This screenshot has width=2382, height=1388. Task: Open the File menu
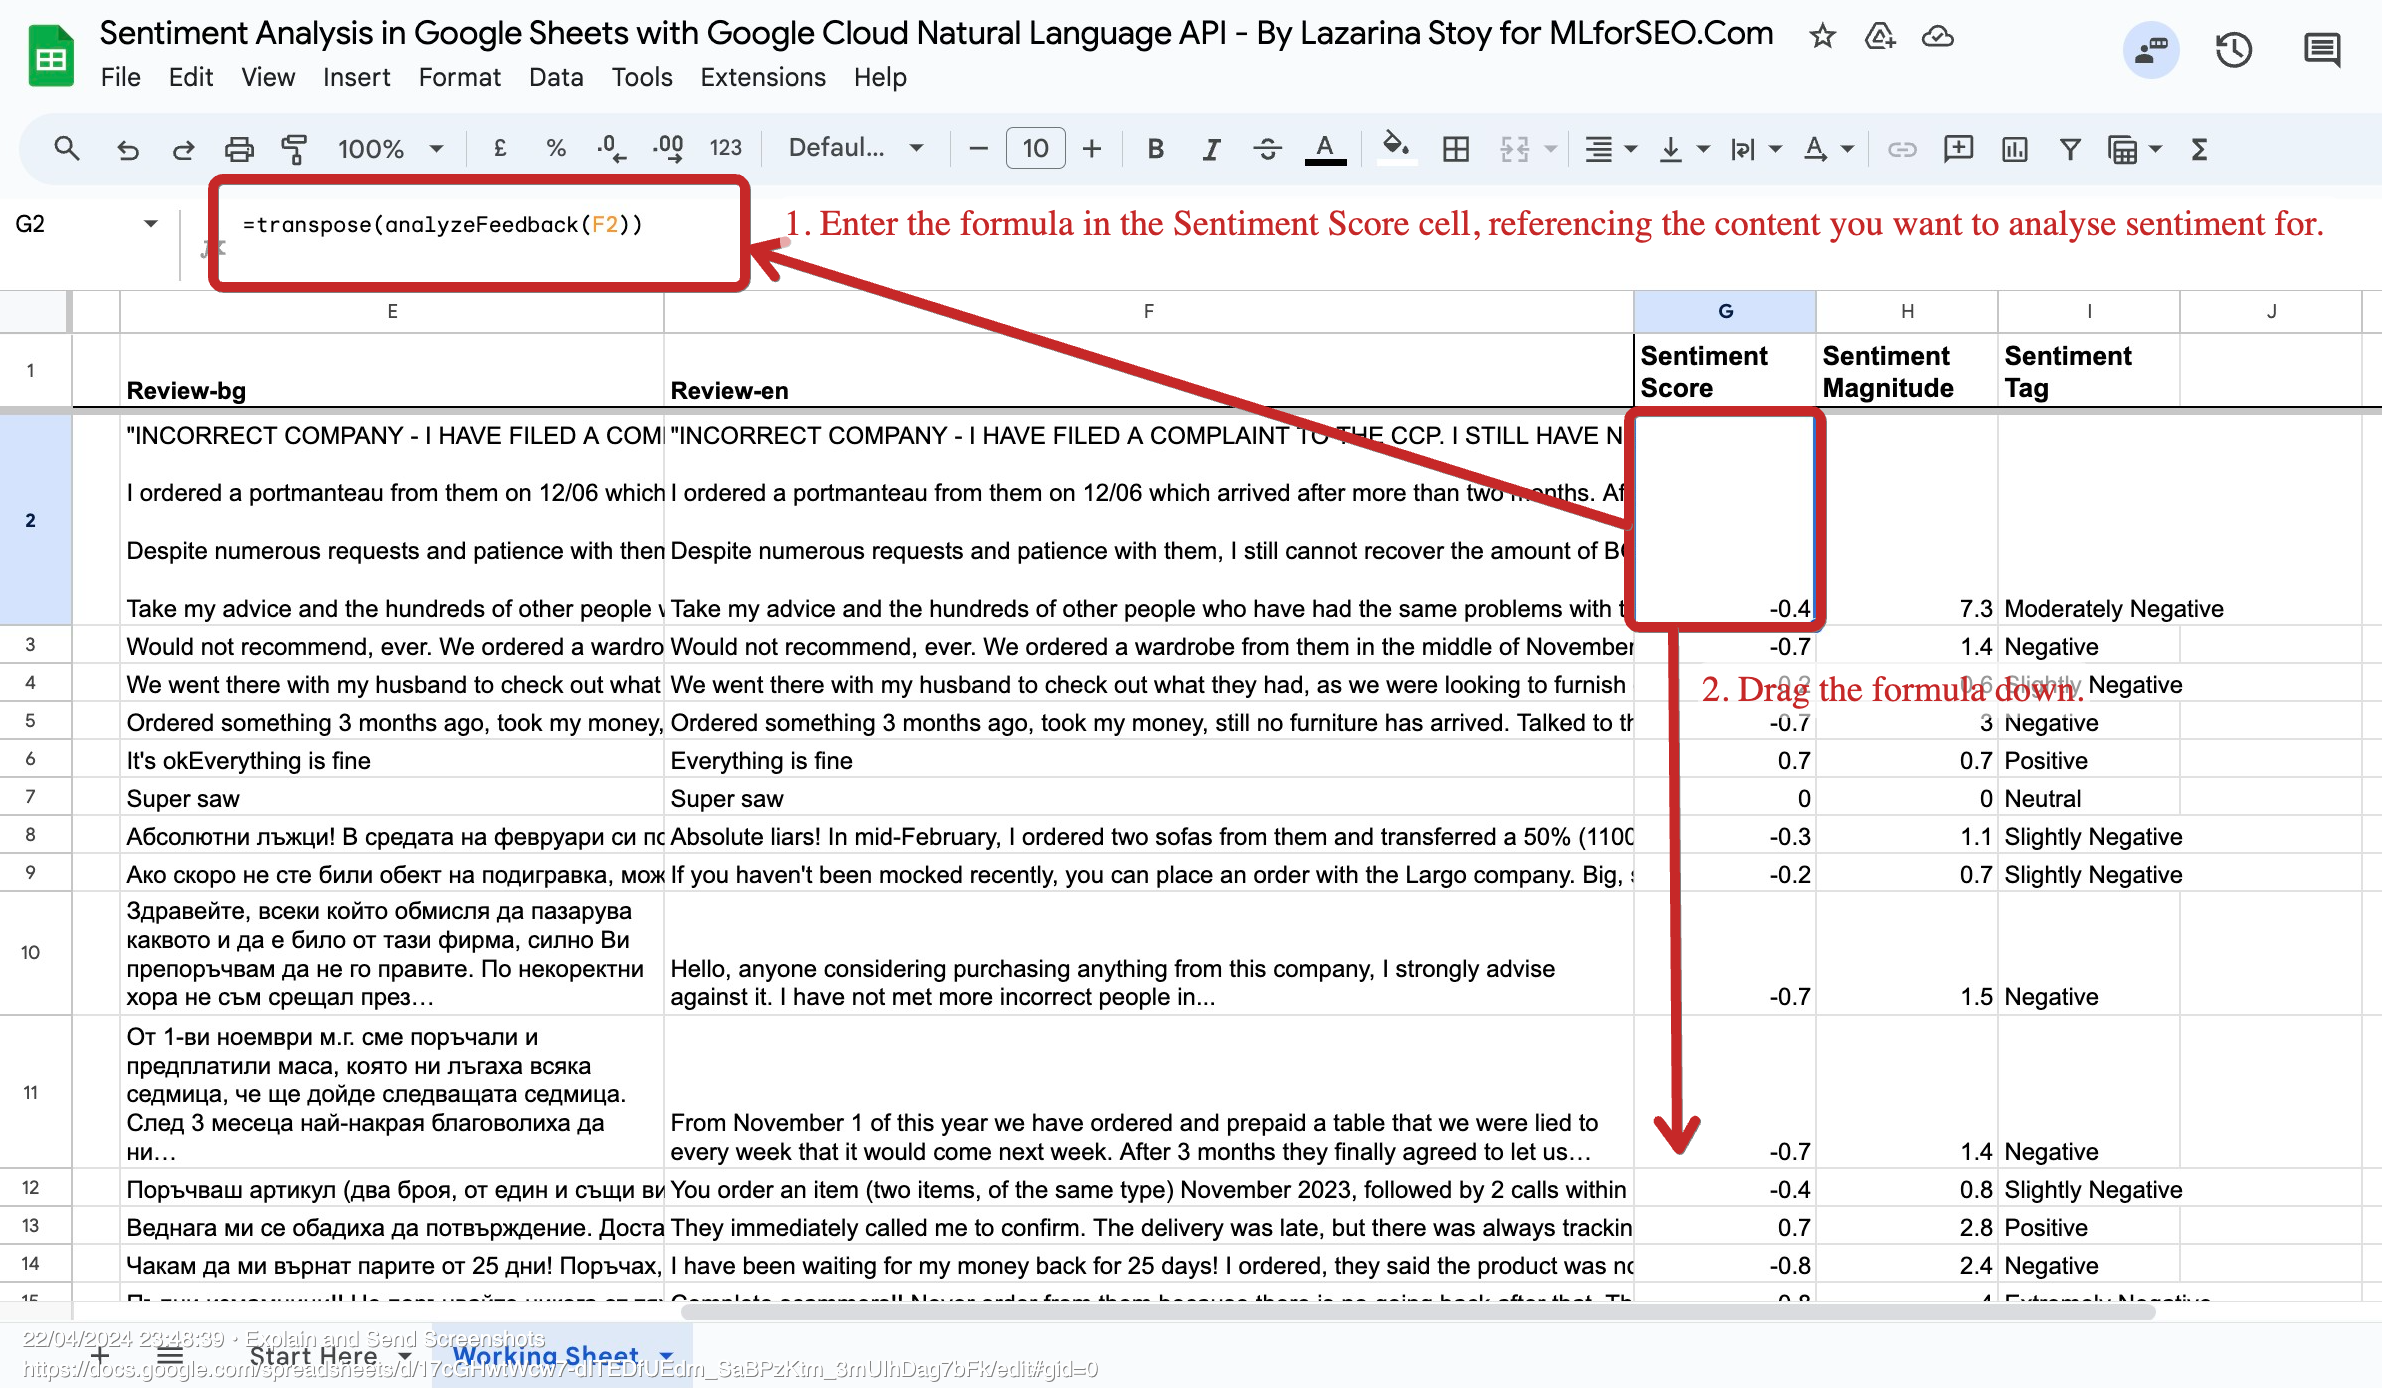coord(121,77)
